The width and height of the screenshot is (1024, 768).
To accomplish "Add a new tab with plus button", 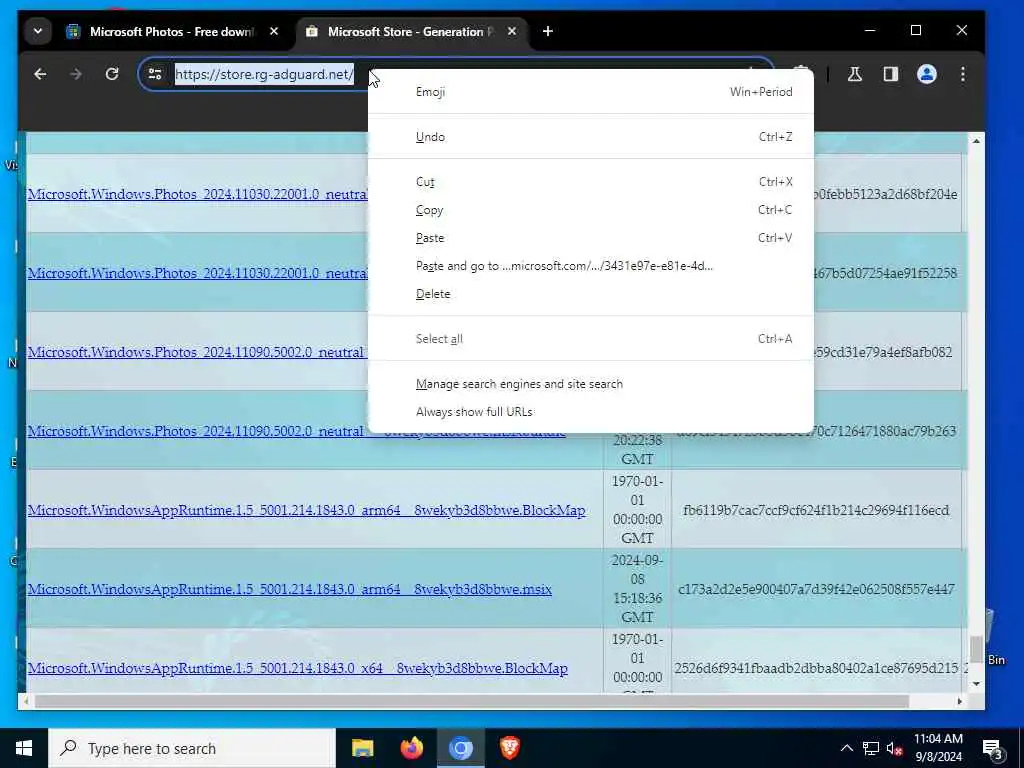I will click(548, 31).
